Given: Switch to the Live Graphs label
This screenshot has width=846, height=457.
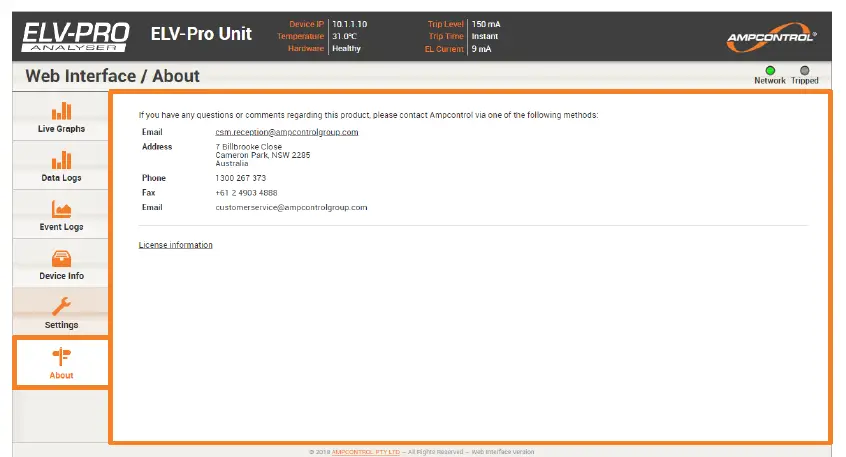Looking at the screenshot, I should [62, 129].
